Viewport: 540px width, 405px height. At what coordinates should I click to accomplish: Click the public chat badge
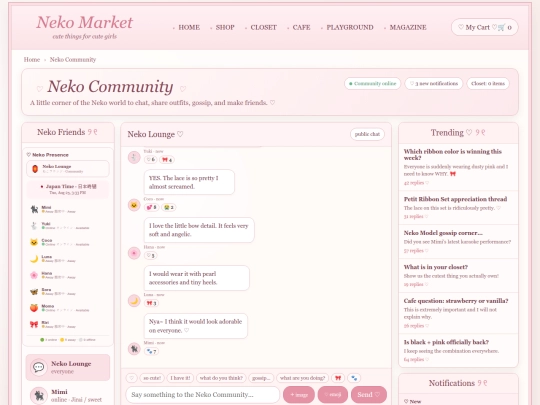point(367,134)
